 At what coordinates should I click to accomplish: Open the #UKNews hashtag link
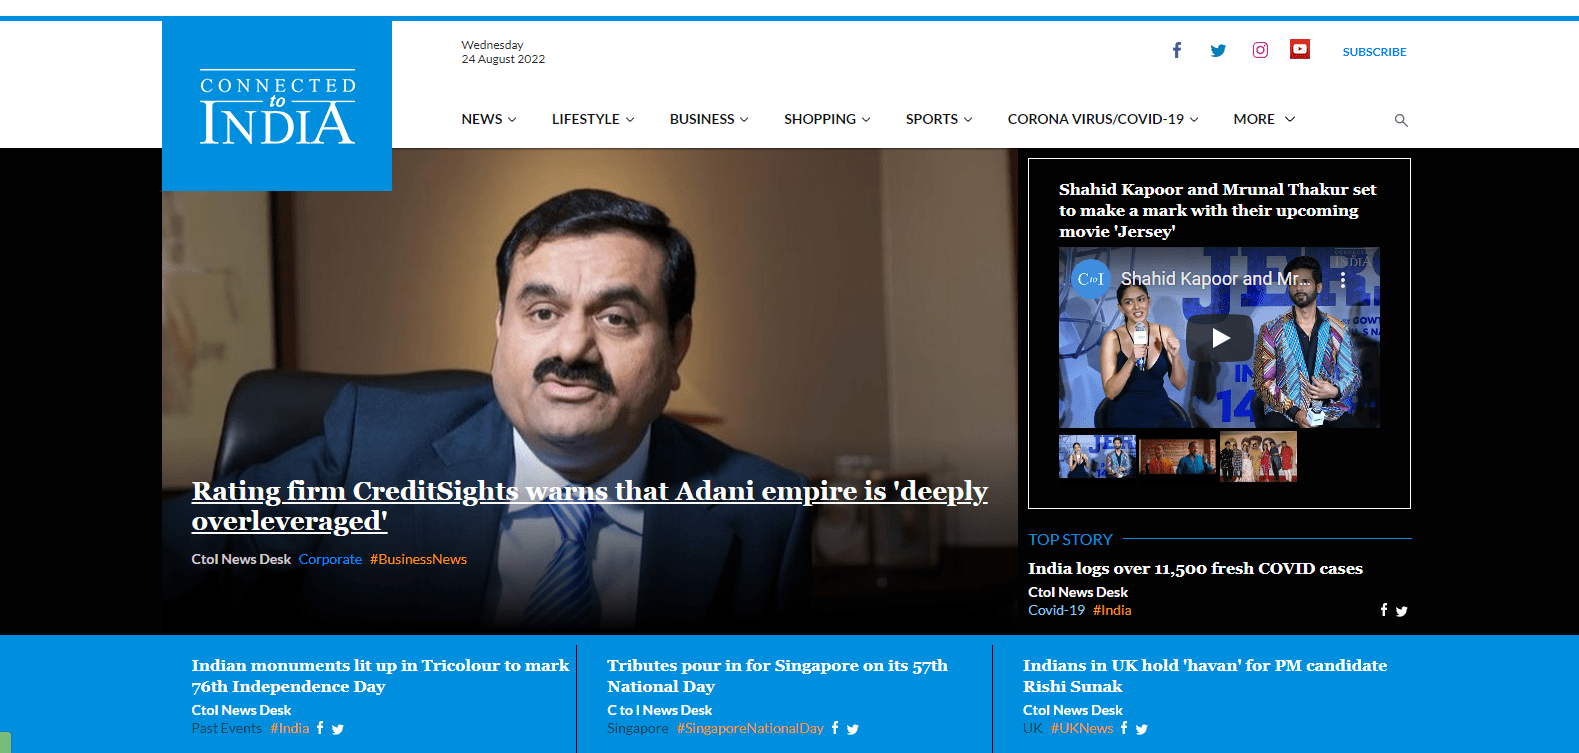(1082, 728)
